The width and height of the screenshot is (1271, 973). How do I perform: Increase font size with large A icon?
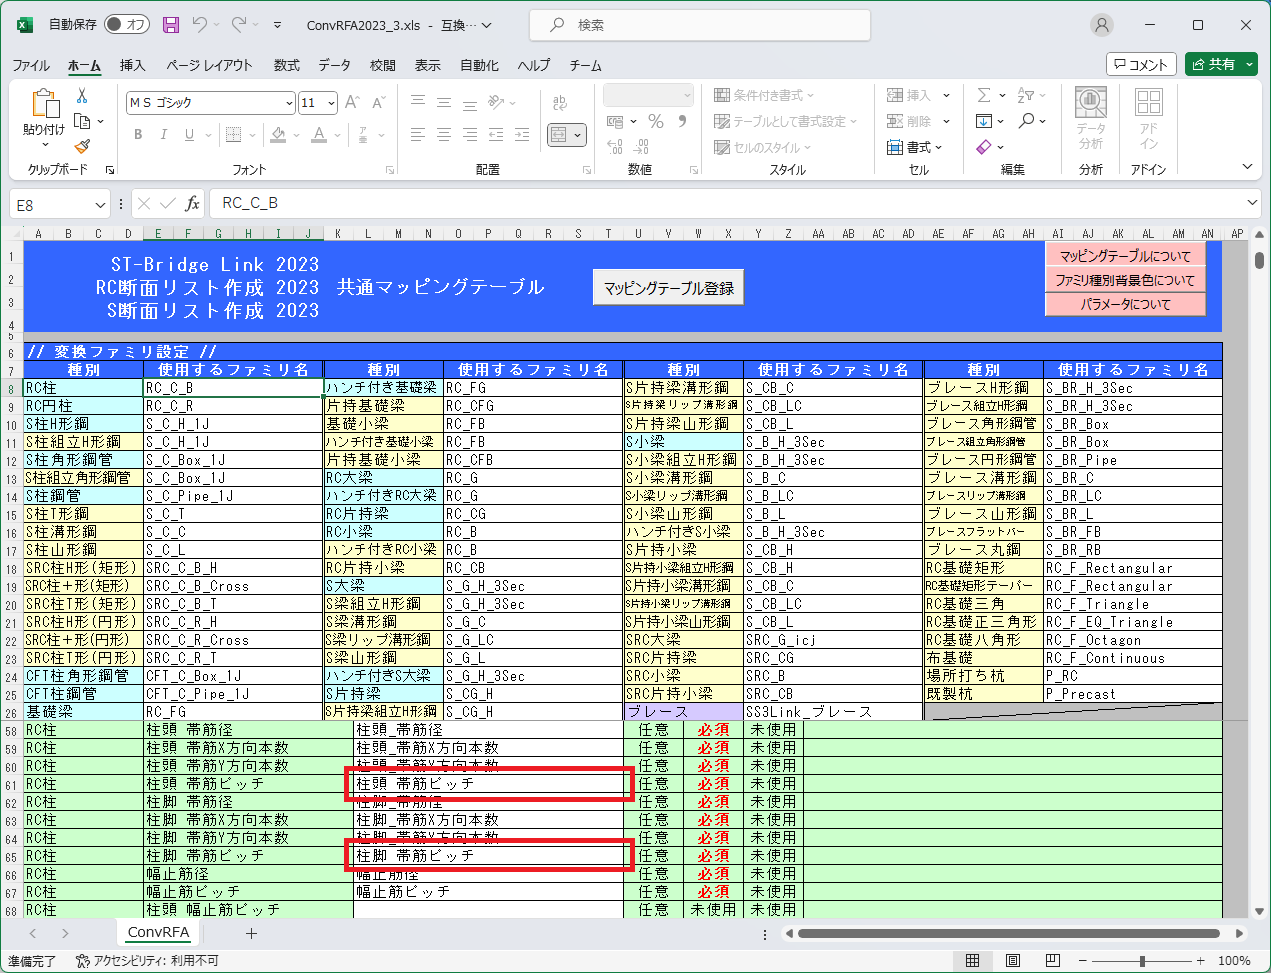coord(352,102)
